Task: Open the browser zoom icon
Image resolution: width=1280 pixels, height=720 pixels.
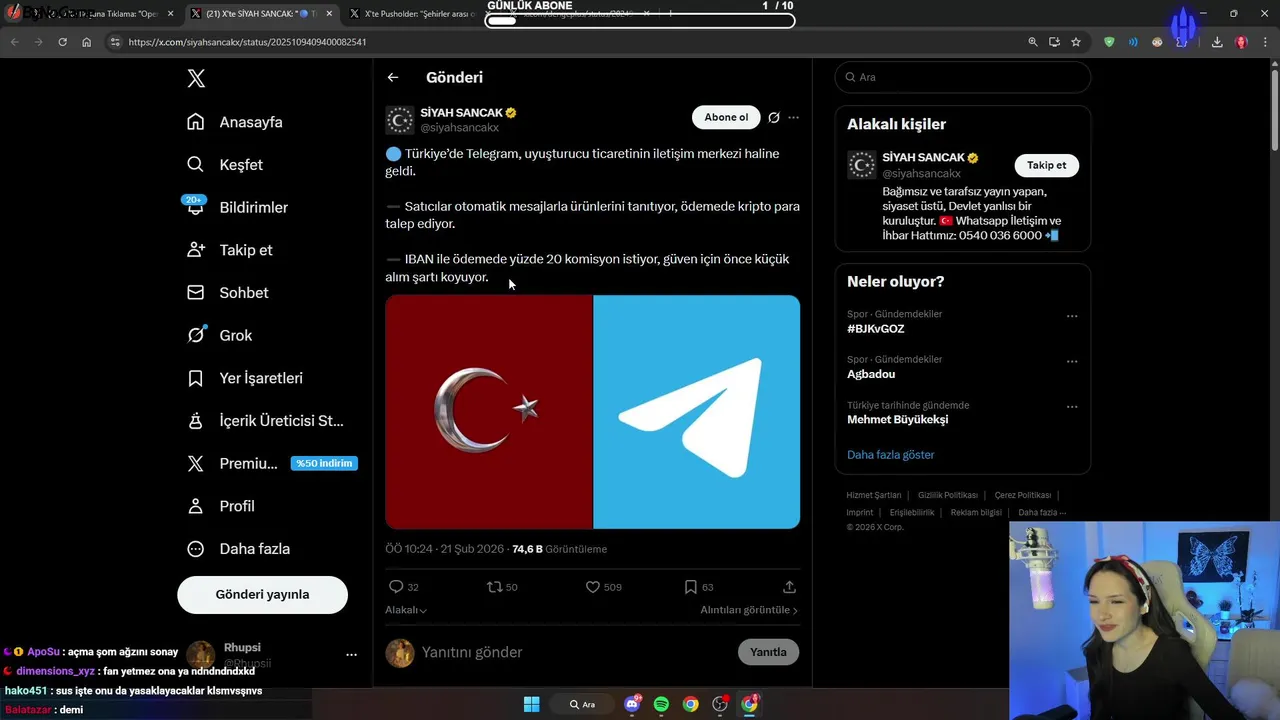Action: [1033, 42]
